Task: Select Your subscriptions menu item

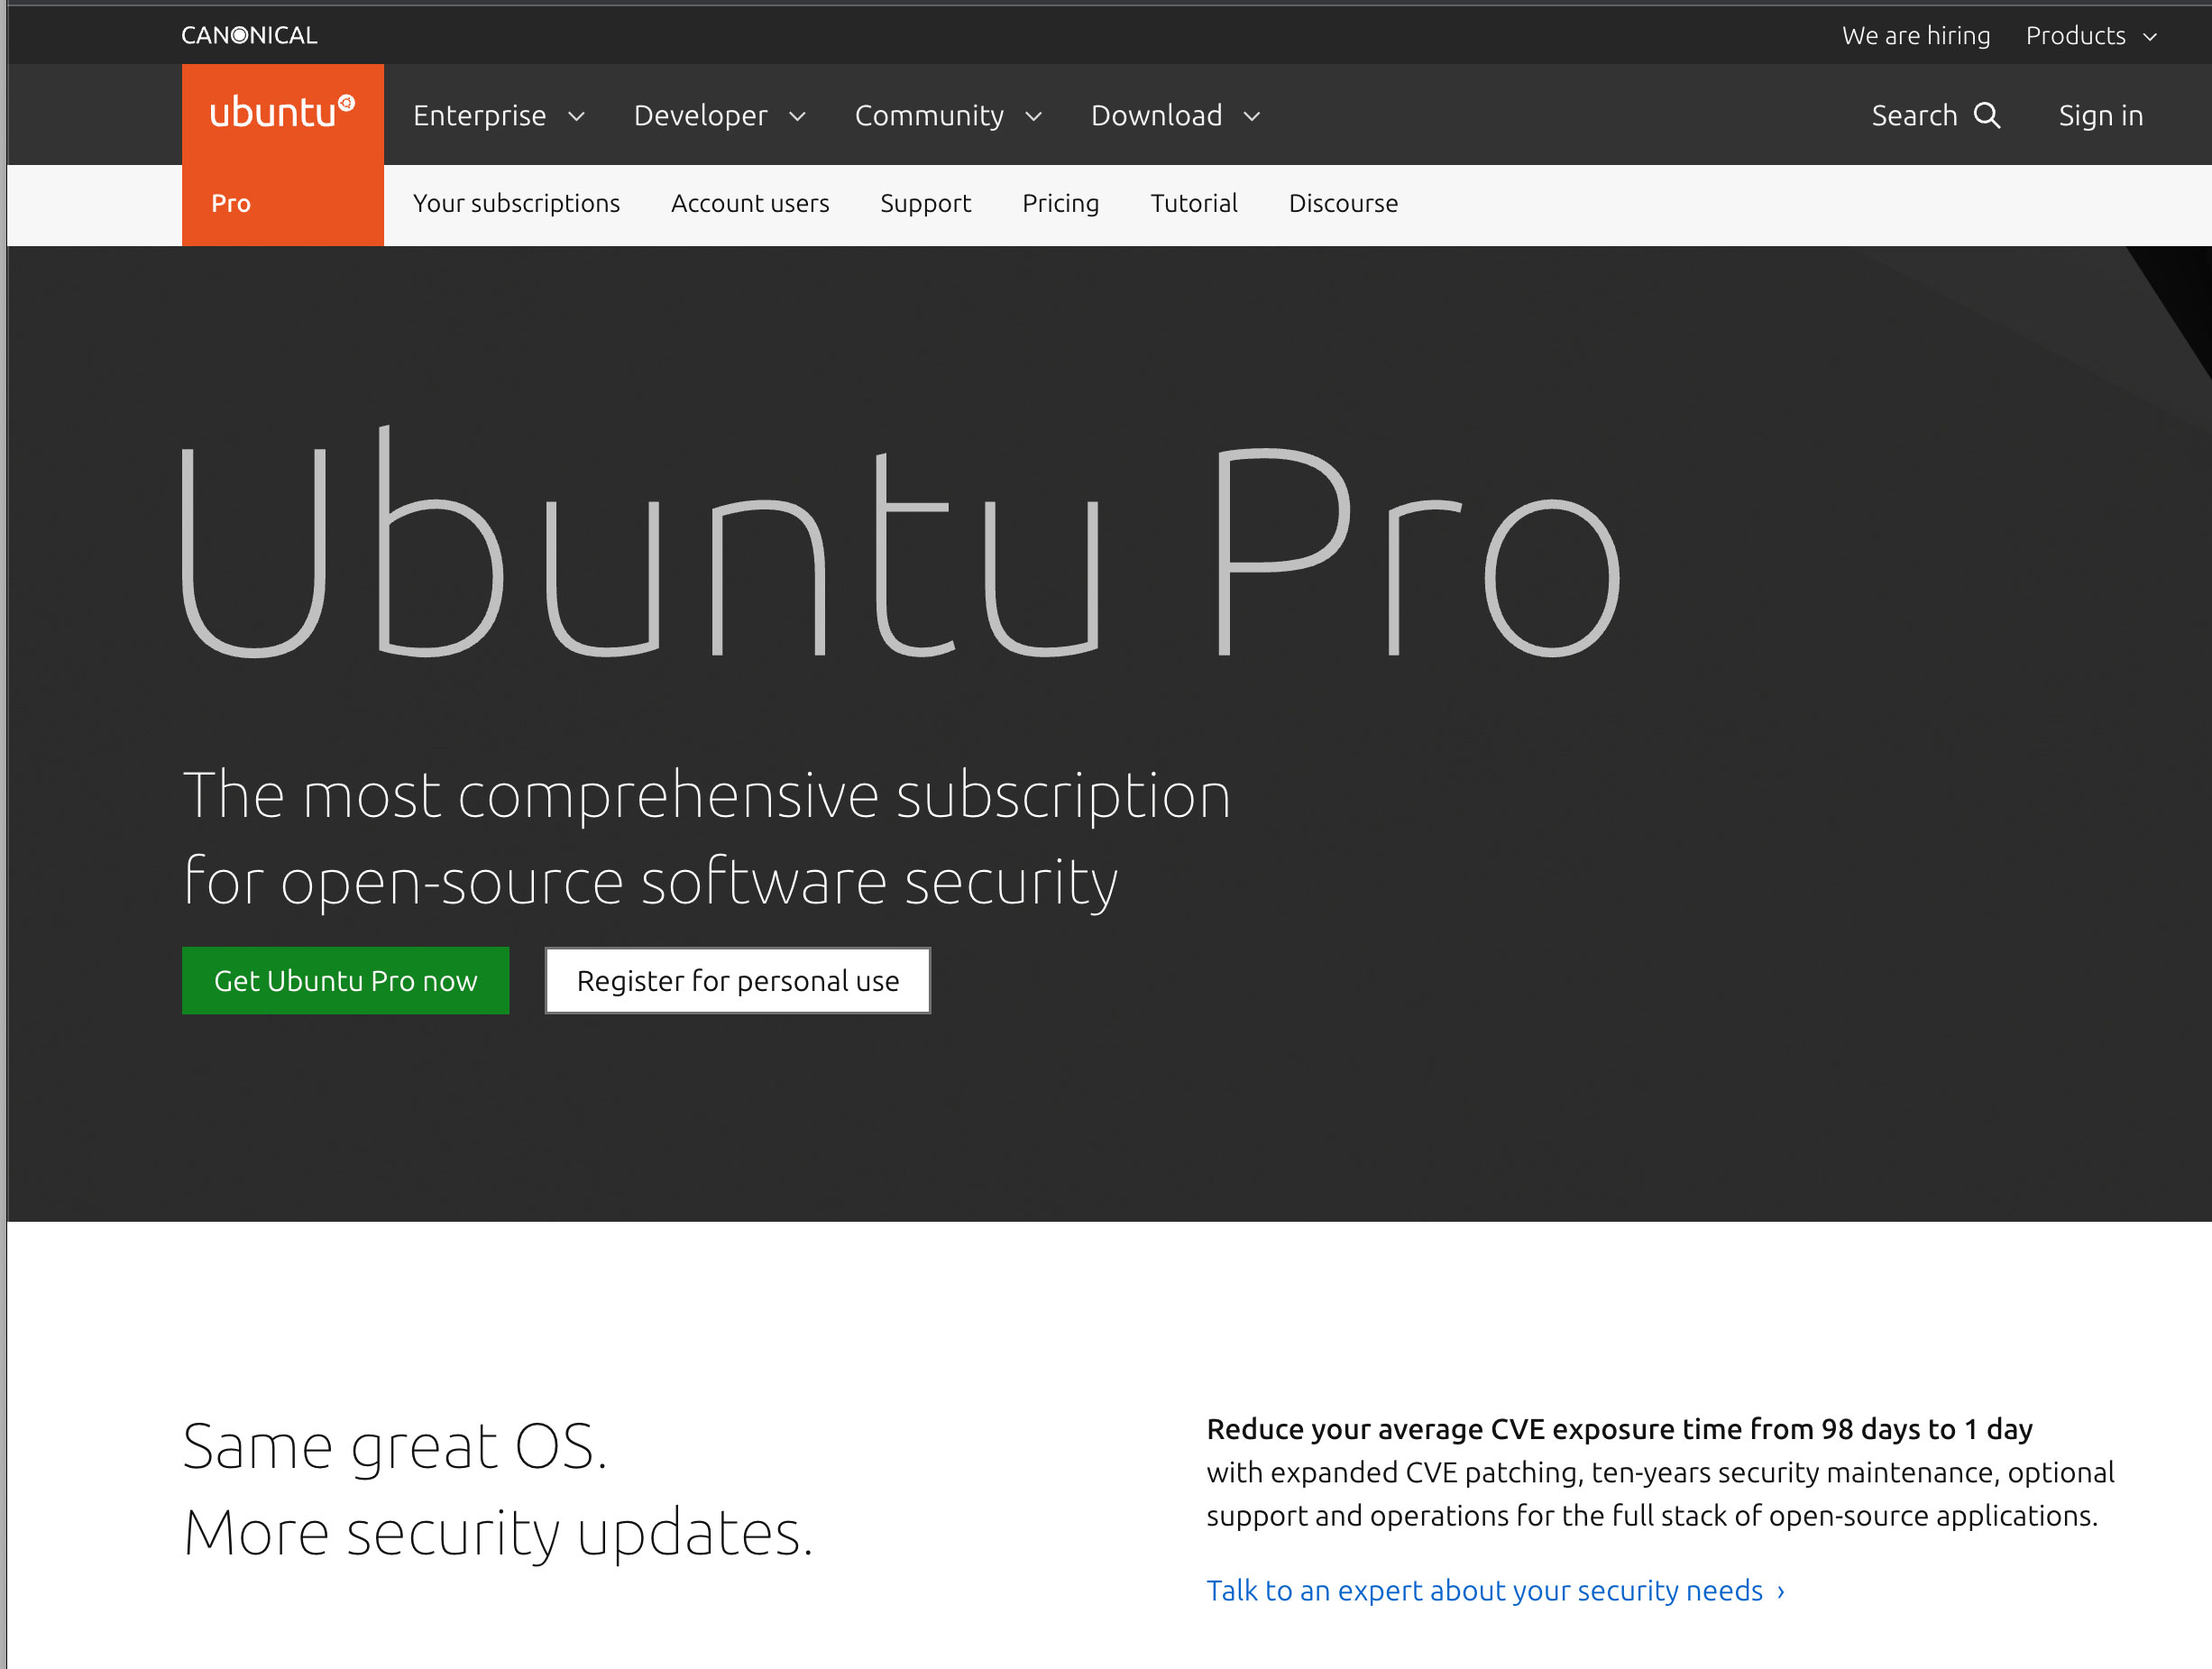Action: coord(515,202)
